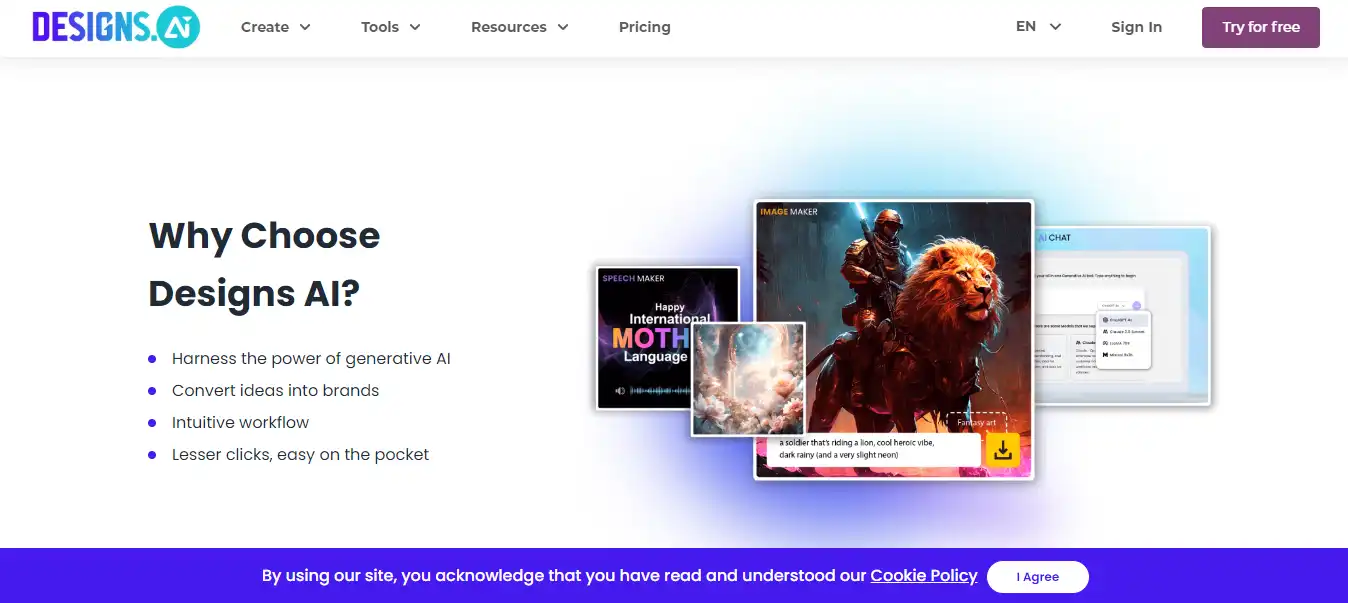1348x603 pixels.
Task: Click the speaker icon in Speech Maker card
Action: point(621,391)
